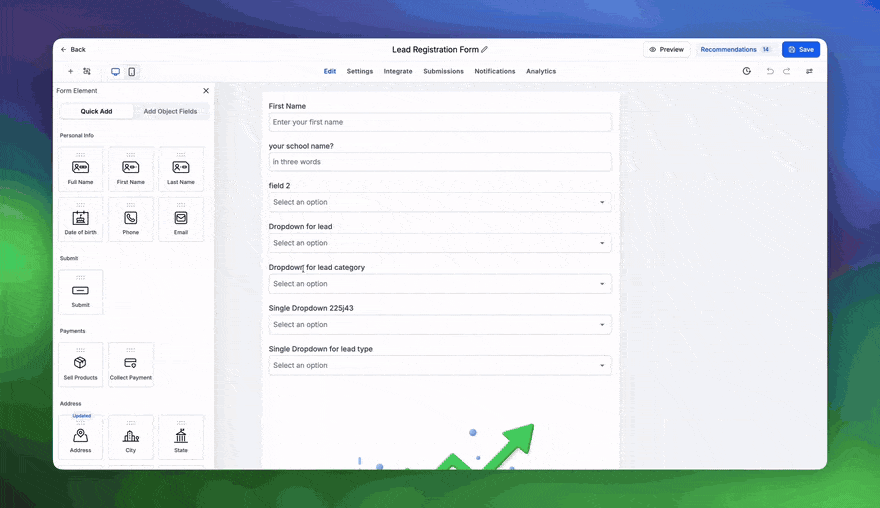
Task: Add Full Name element
Action: [81, 170]
